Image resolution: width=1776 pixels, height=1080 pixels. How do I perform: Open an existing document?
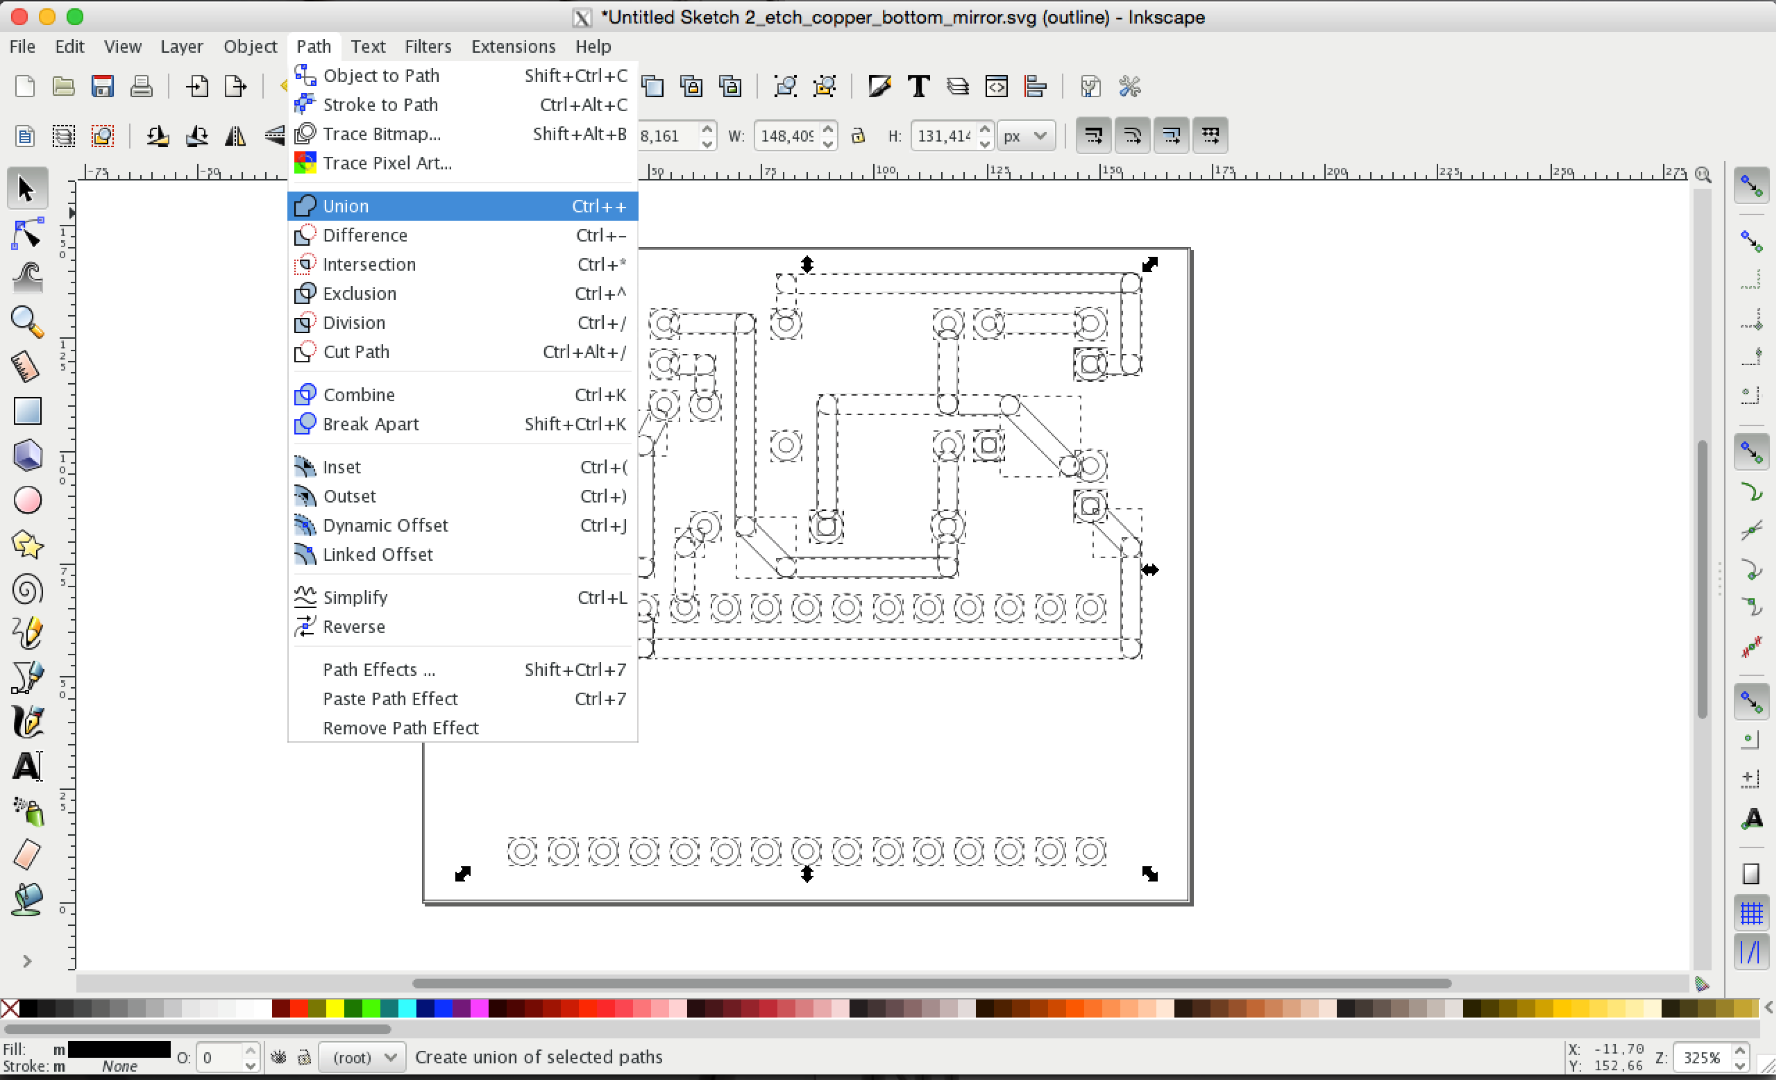(64, 87)
